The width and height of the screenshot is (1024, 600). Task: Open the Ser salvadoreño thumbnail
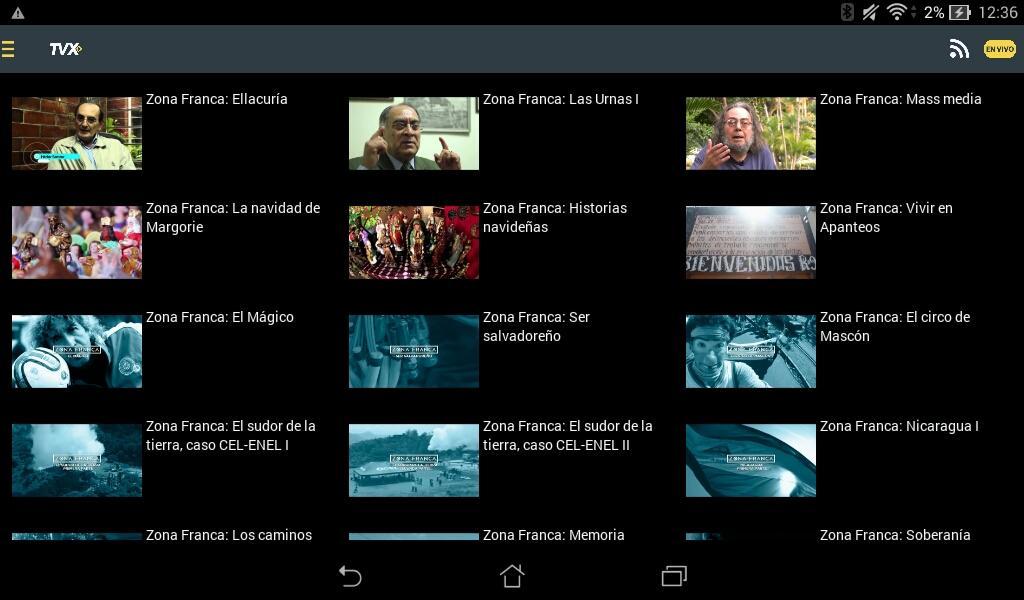click(414, 351)
